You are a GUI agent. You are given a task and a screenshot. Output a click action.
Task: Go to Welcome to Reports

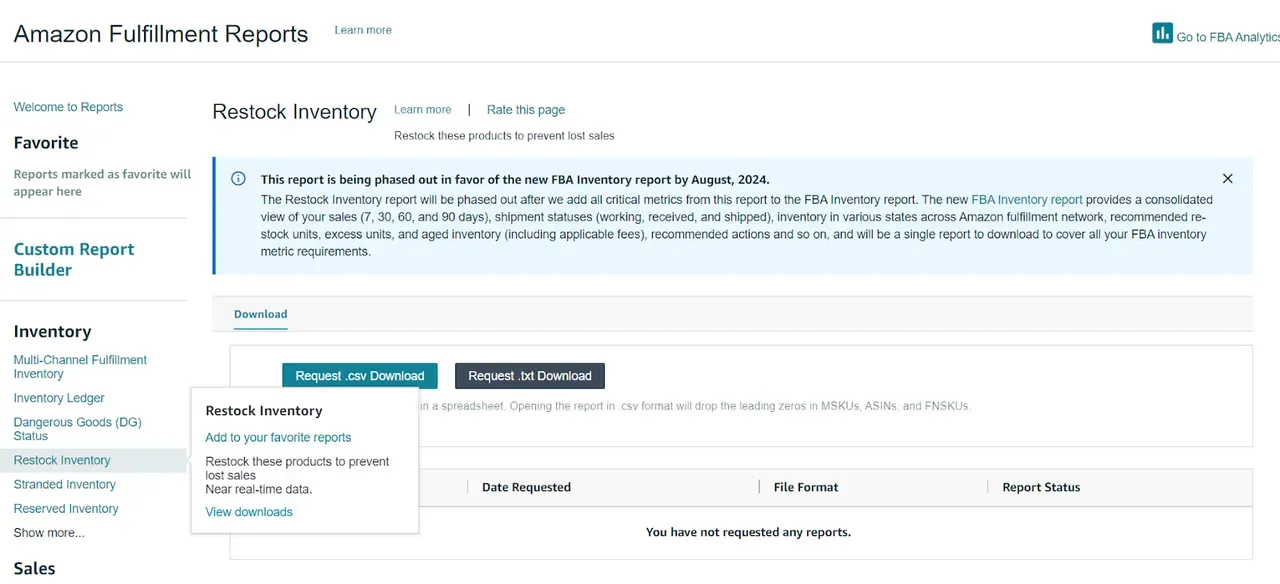click(x=68, y=107)
